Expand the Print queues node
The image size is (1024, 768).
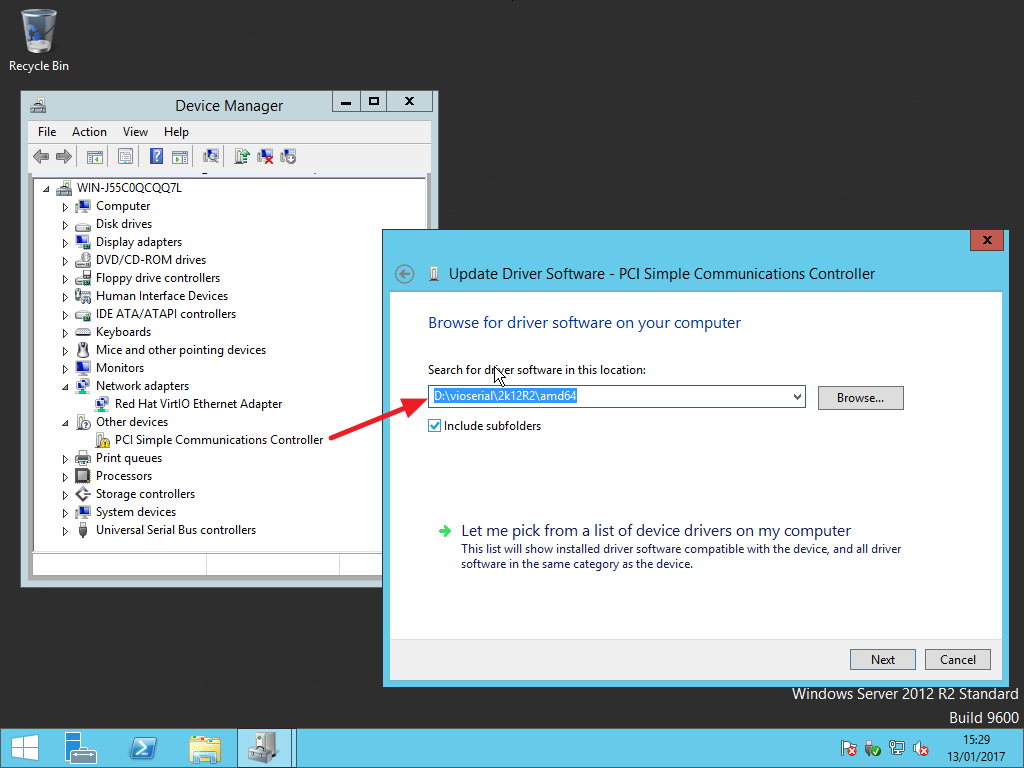[x=65, y=458]
